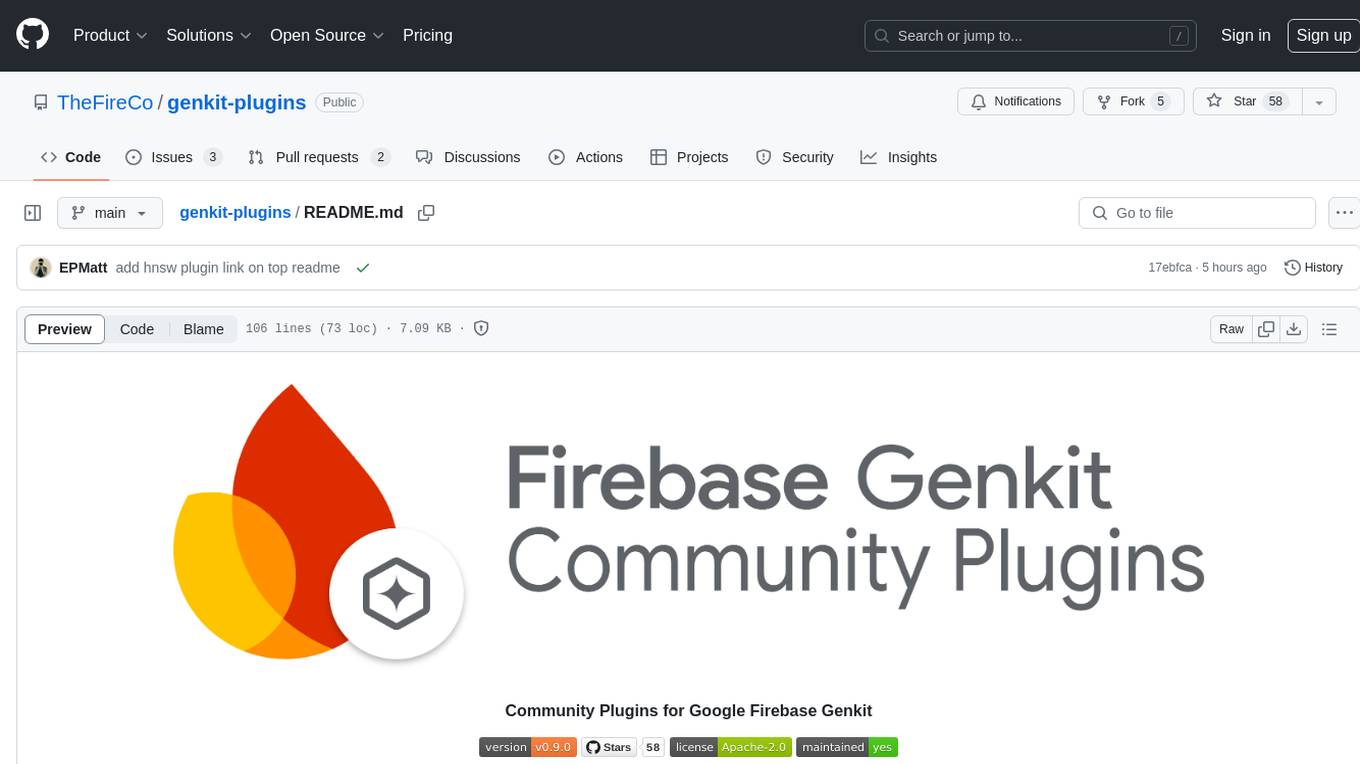Image resolution: width=1360 pixels, height=764 pixels.
Task: Select the Code view
Action: [x=137, y=329]
